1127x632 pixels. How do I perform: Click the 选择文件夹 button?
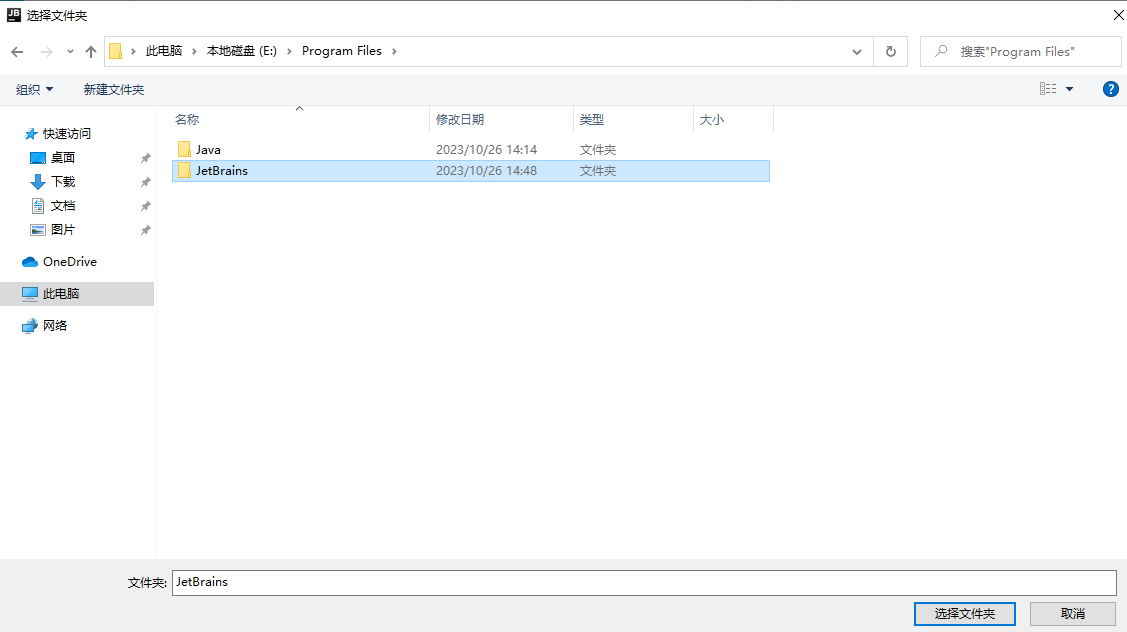coord(964,613)
